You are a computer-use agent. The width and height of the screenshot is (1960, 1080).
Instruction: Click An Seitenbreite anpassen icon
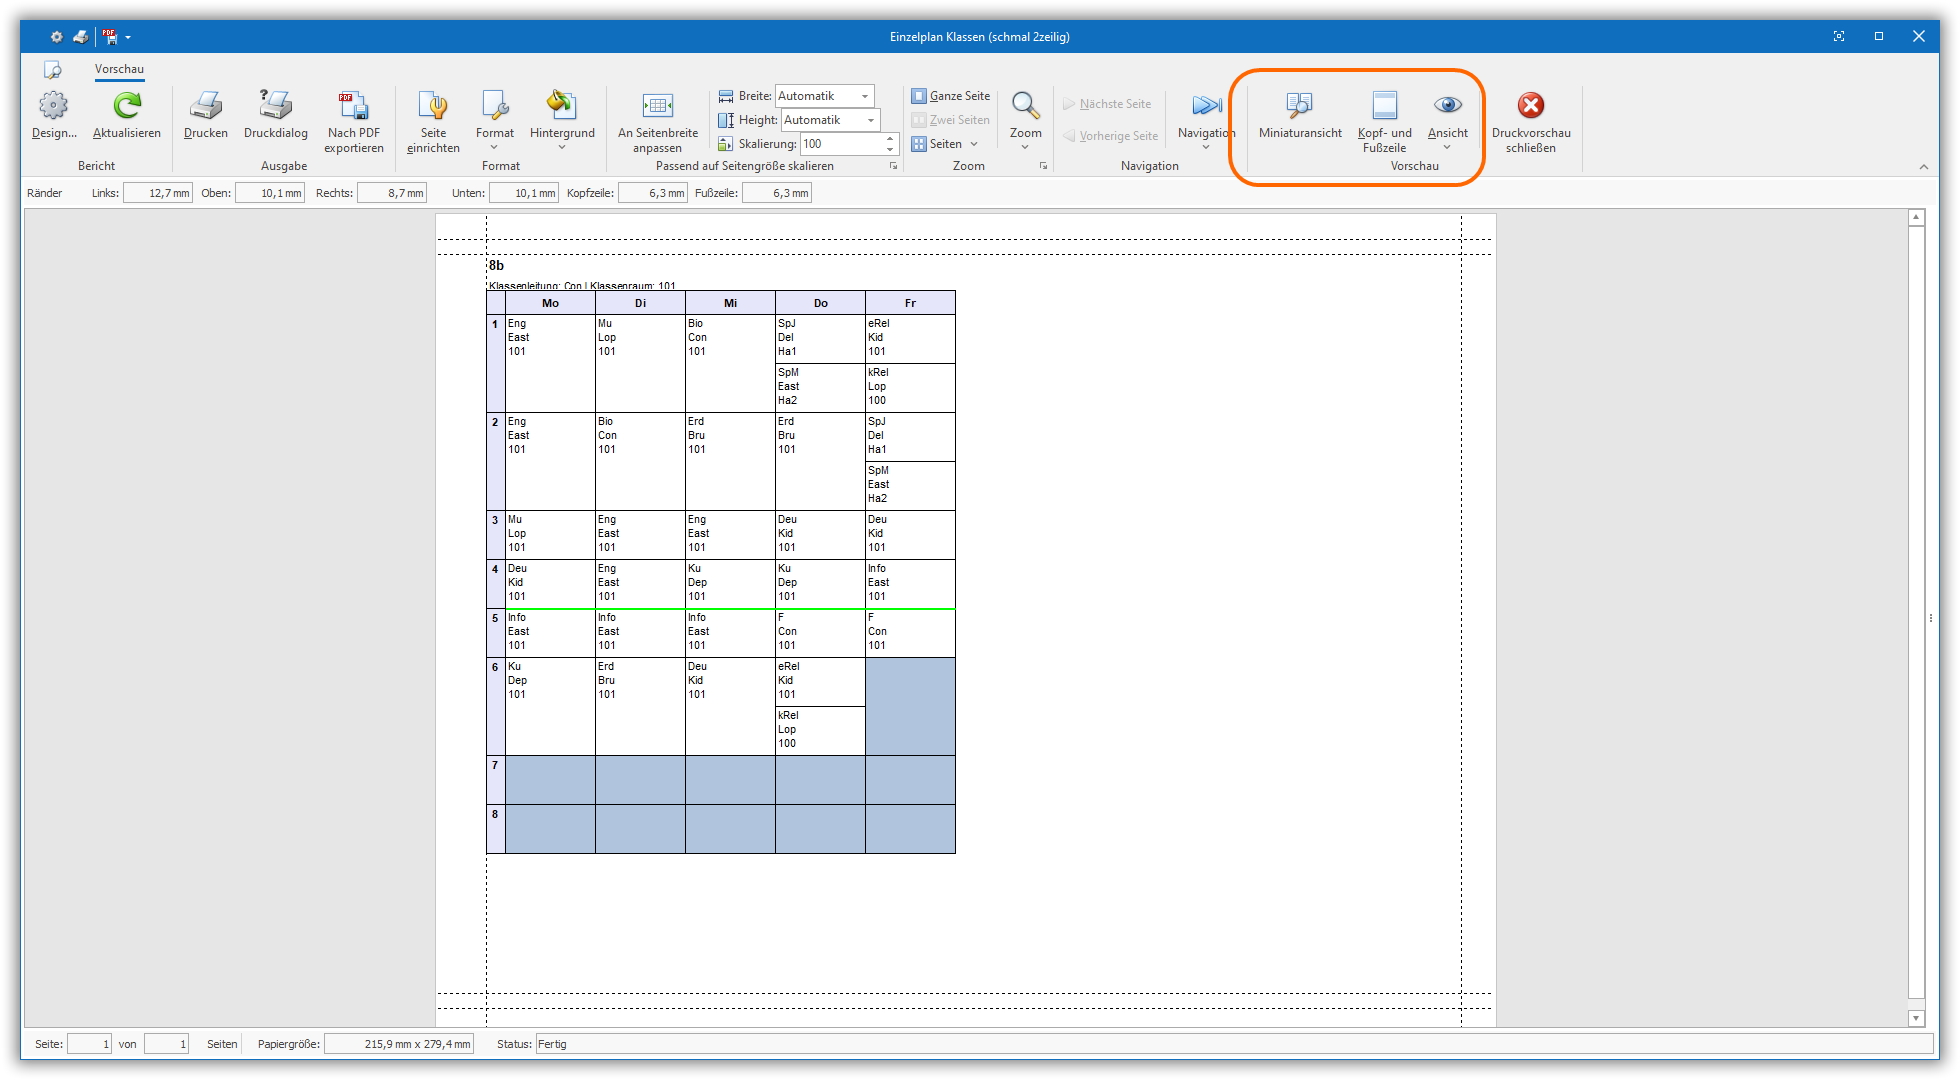[657, 106]
